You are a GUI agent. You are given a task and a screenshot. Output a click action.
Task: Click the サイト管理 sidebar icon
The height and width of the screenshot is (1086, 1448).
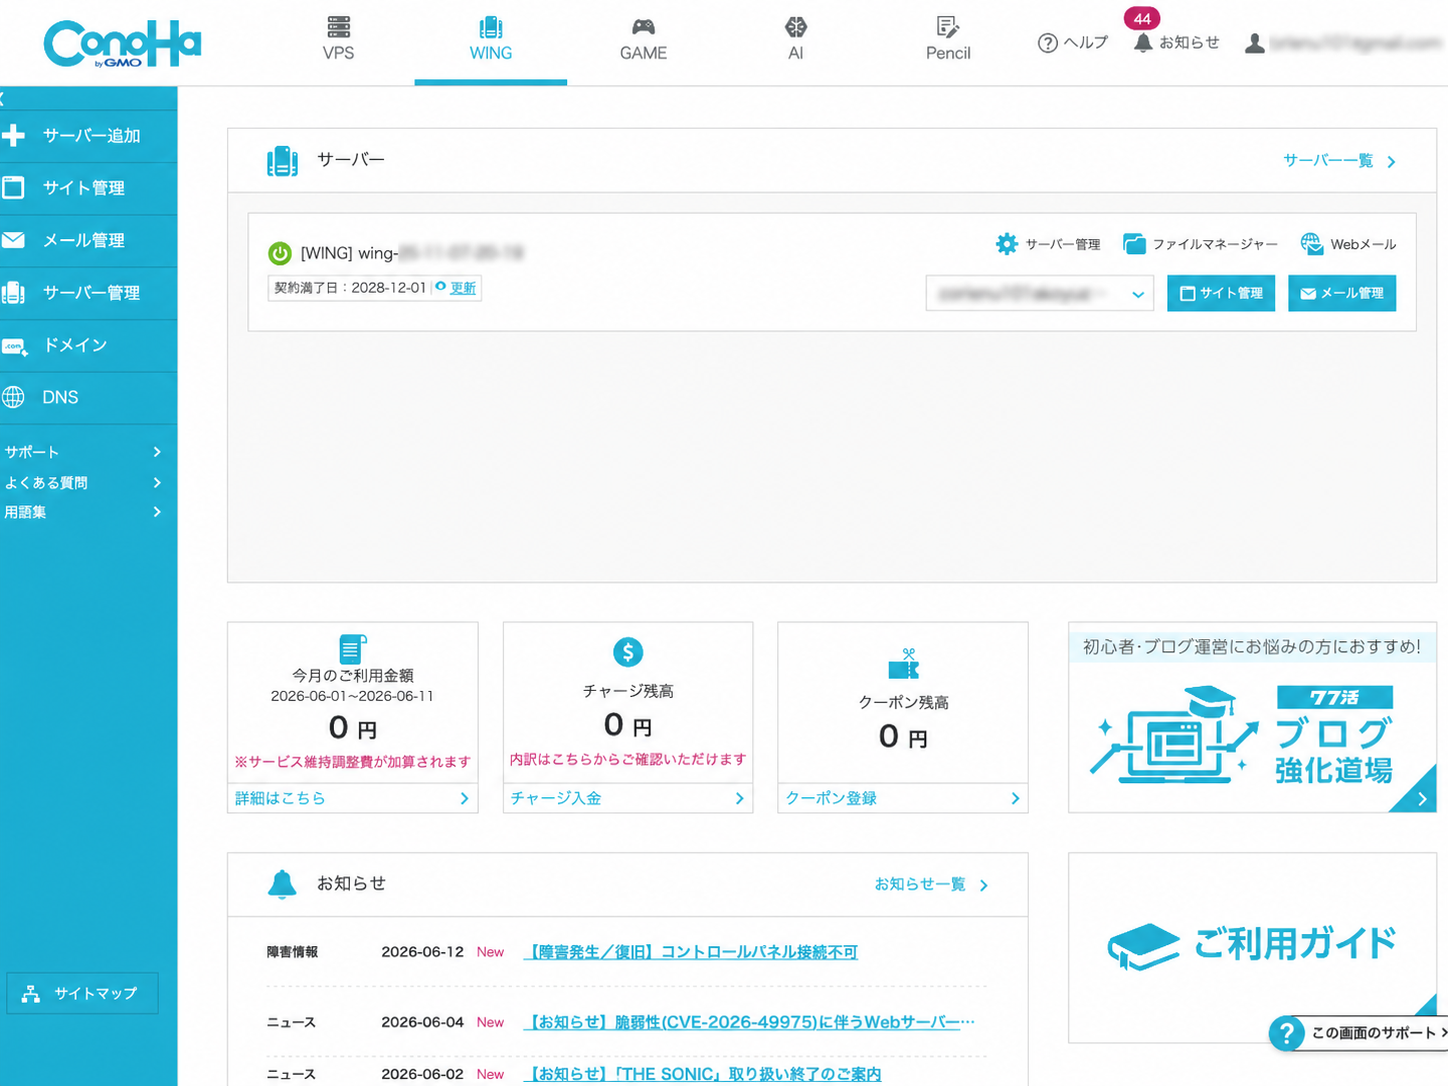pos(13,187)
